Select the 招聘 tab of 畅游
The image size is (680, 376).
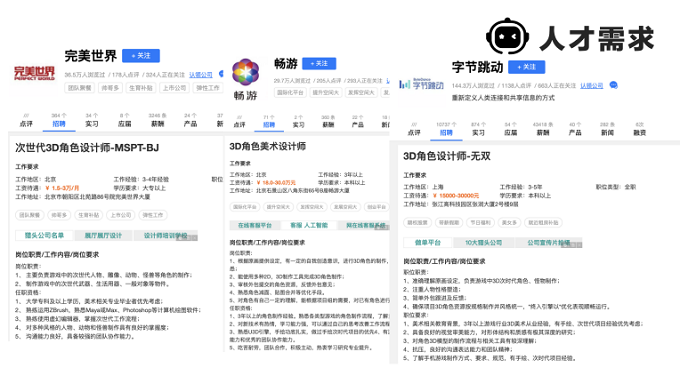pos(269,122)
